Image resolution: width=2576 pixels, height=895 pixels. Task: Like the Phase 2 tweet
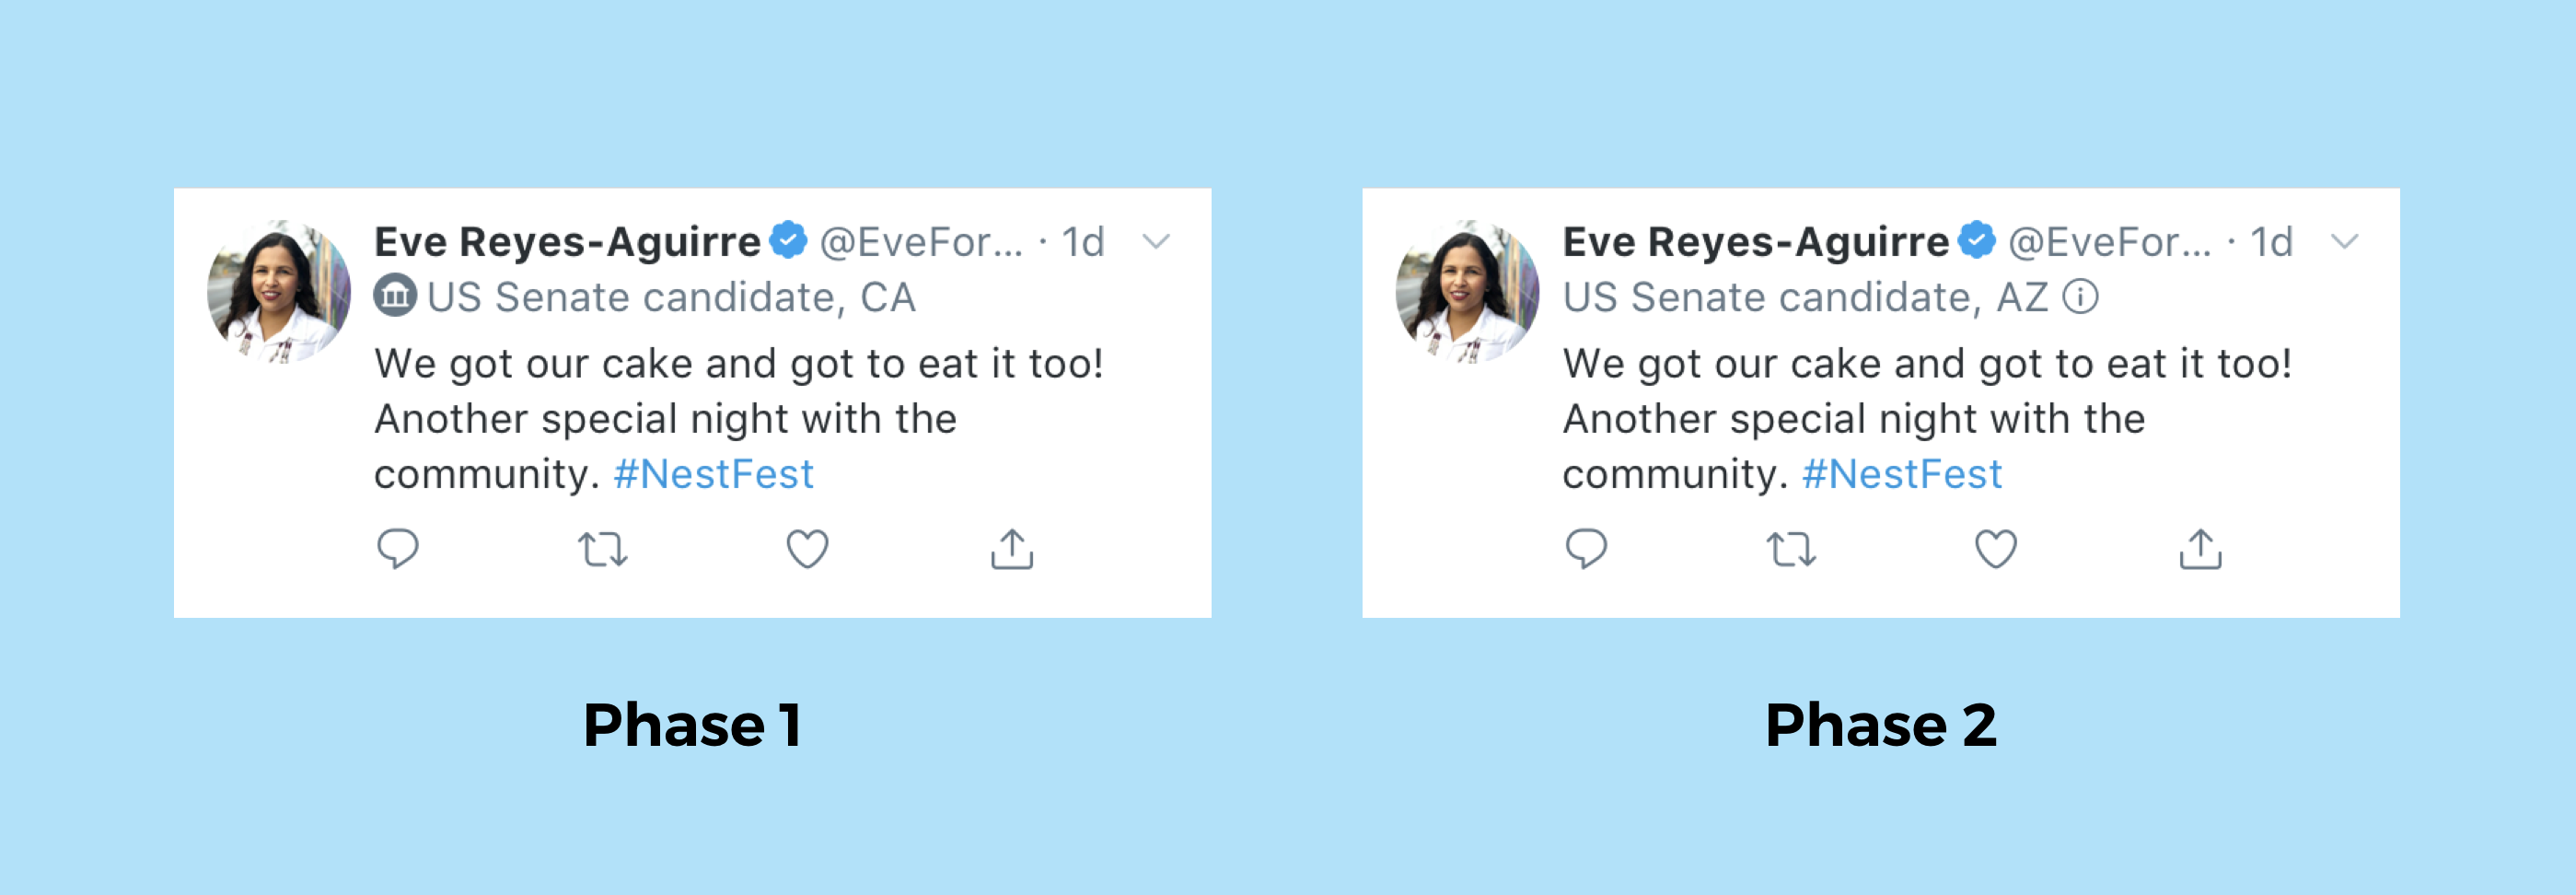coord(1995,549)
